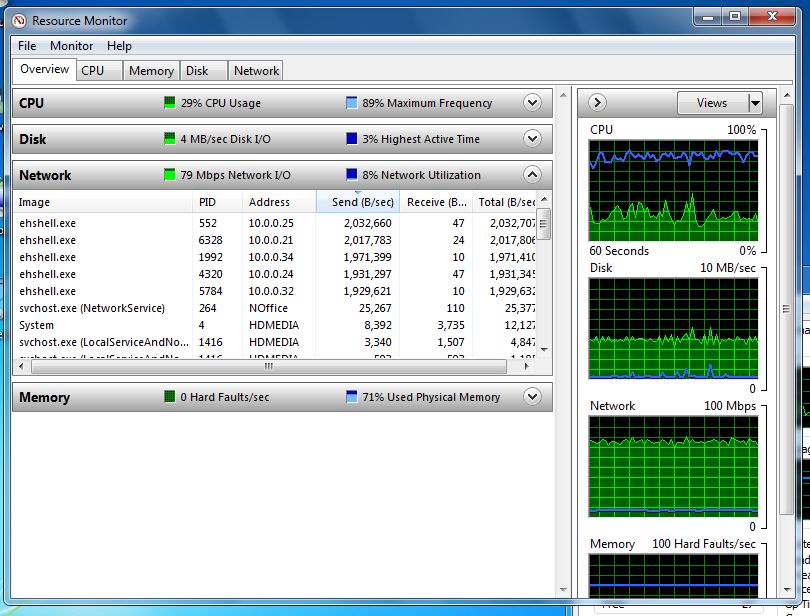Click the green CPU Usage indicator square
The width and height of the screenshot is (810, 616).
169,103
